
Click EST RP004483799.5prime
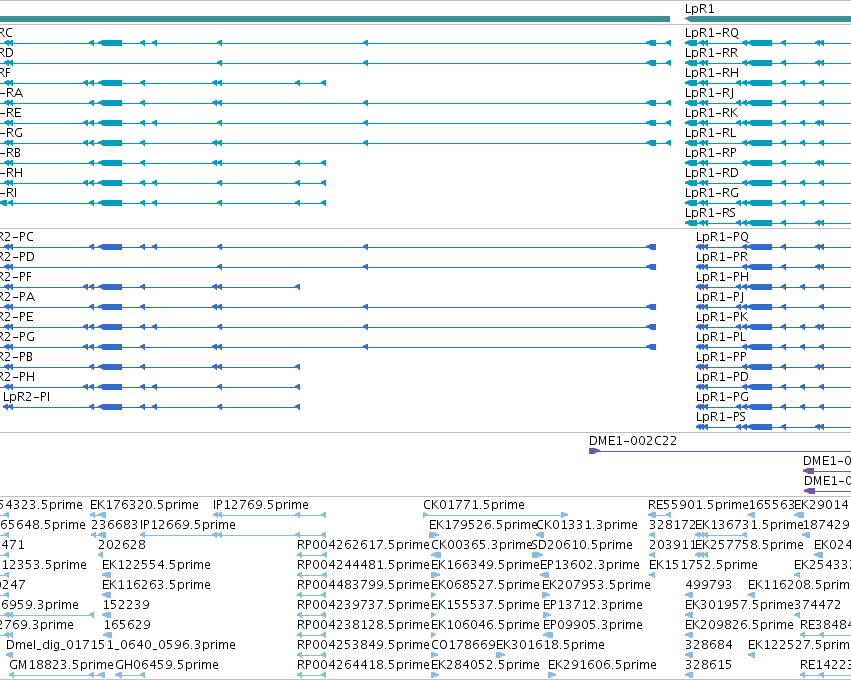363,585
